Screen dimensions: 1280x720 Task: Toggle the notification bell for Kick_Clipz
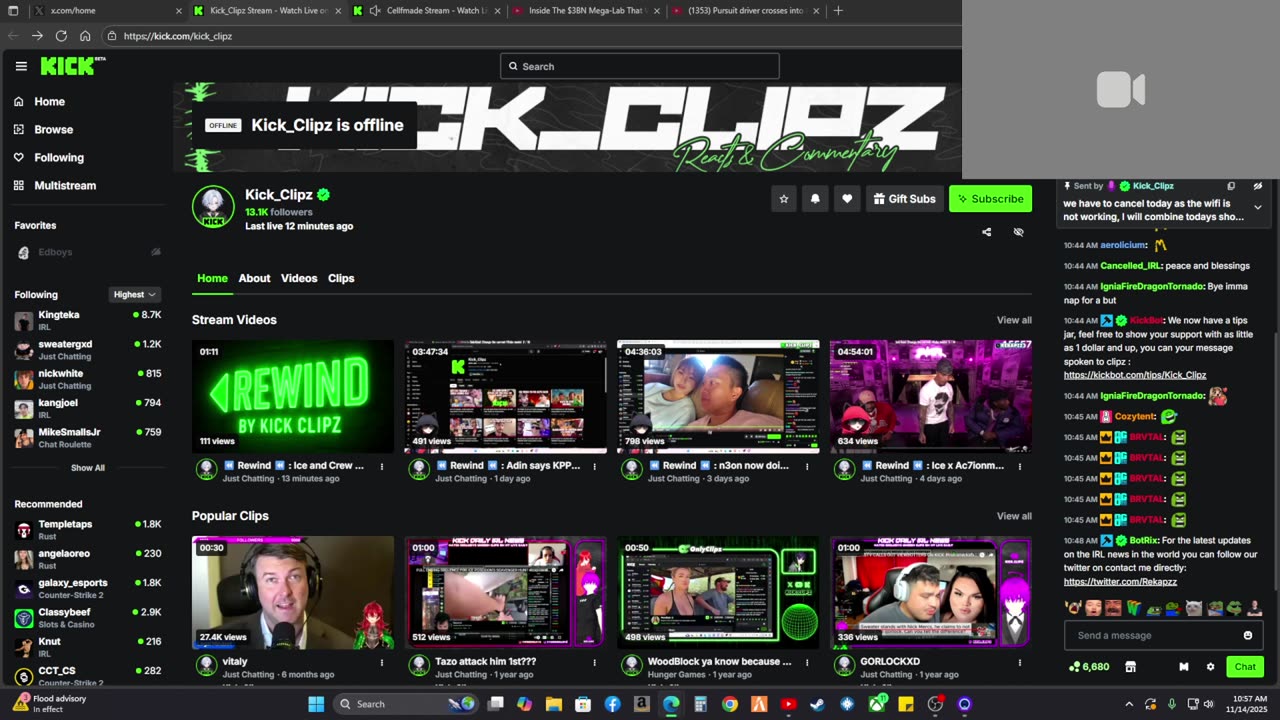pos(815,199)
